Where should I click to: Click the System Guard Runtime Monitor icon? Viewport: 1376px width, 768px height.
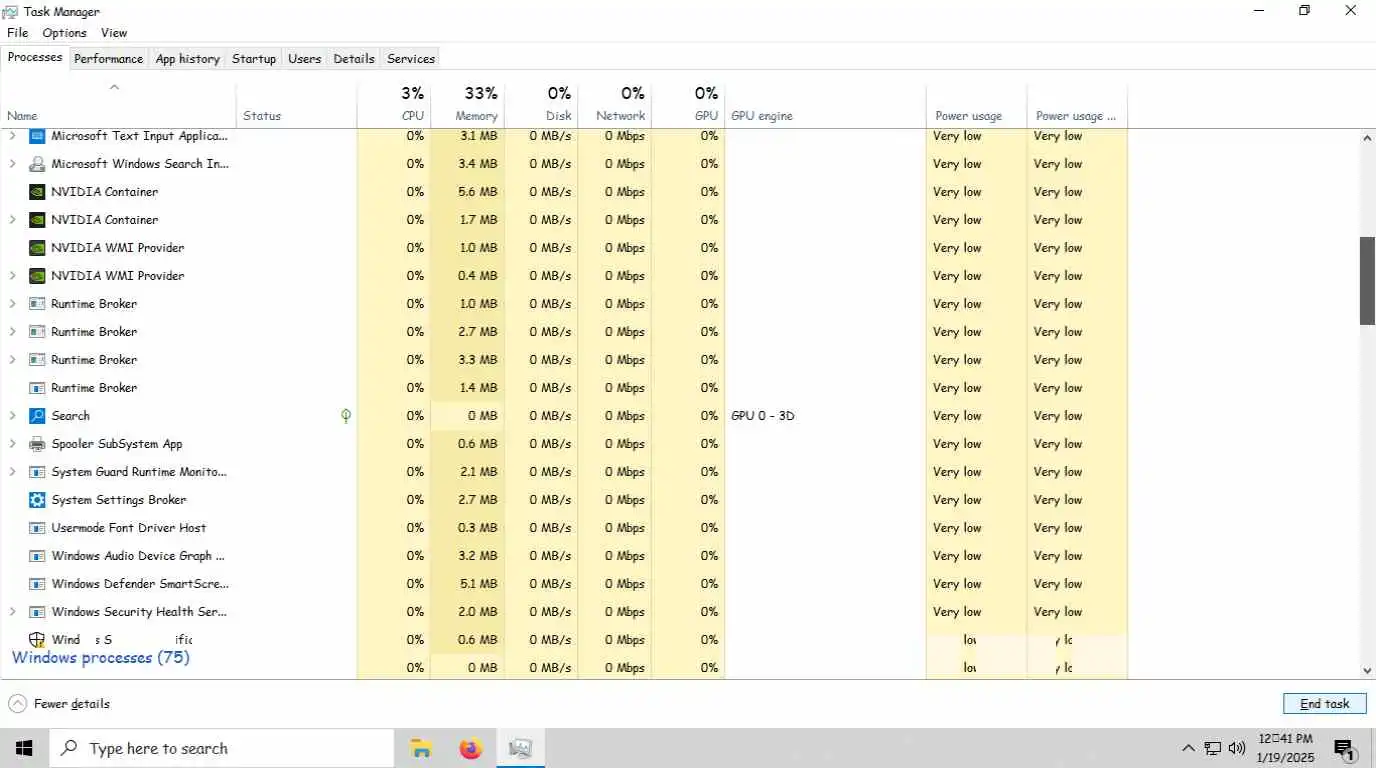[x=37, y=472]
